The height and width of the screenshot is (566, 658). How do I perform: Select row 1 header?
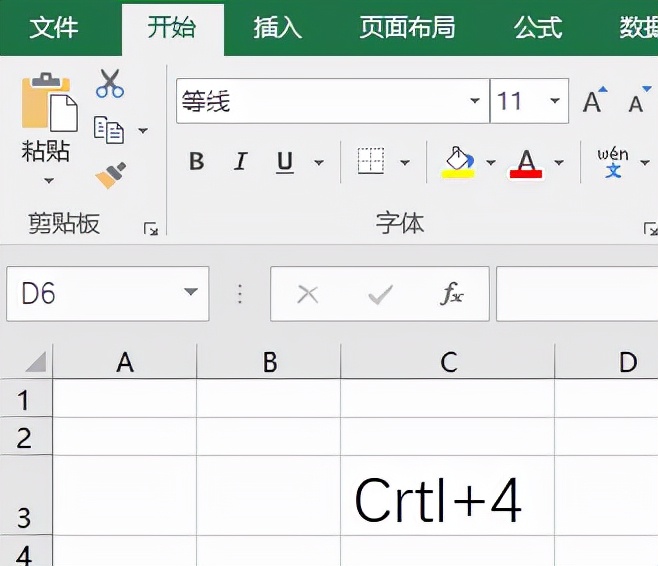point(26,398)
